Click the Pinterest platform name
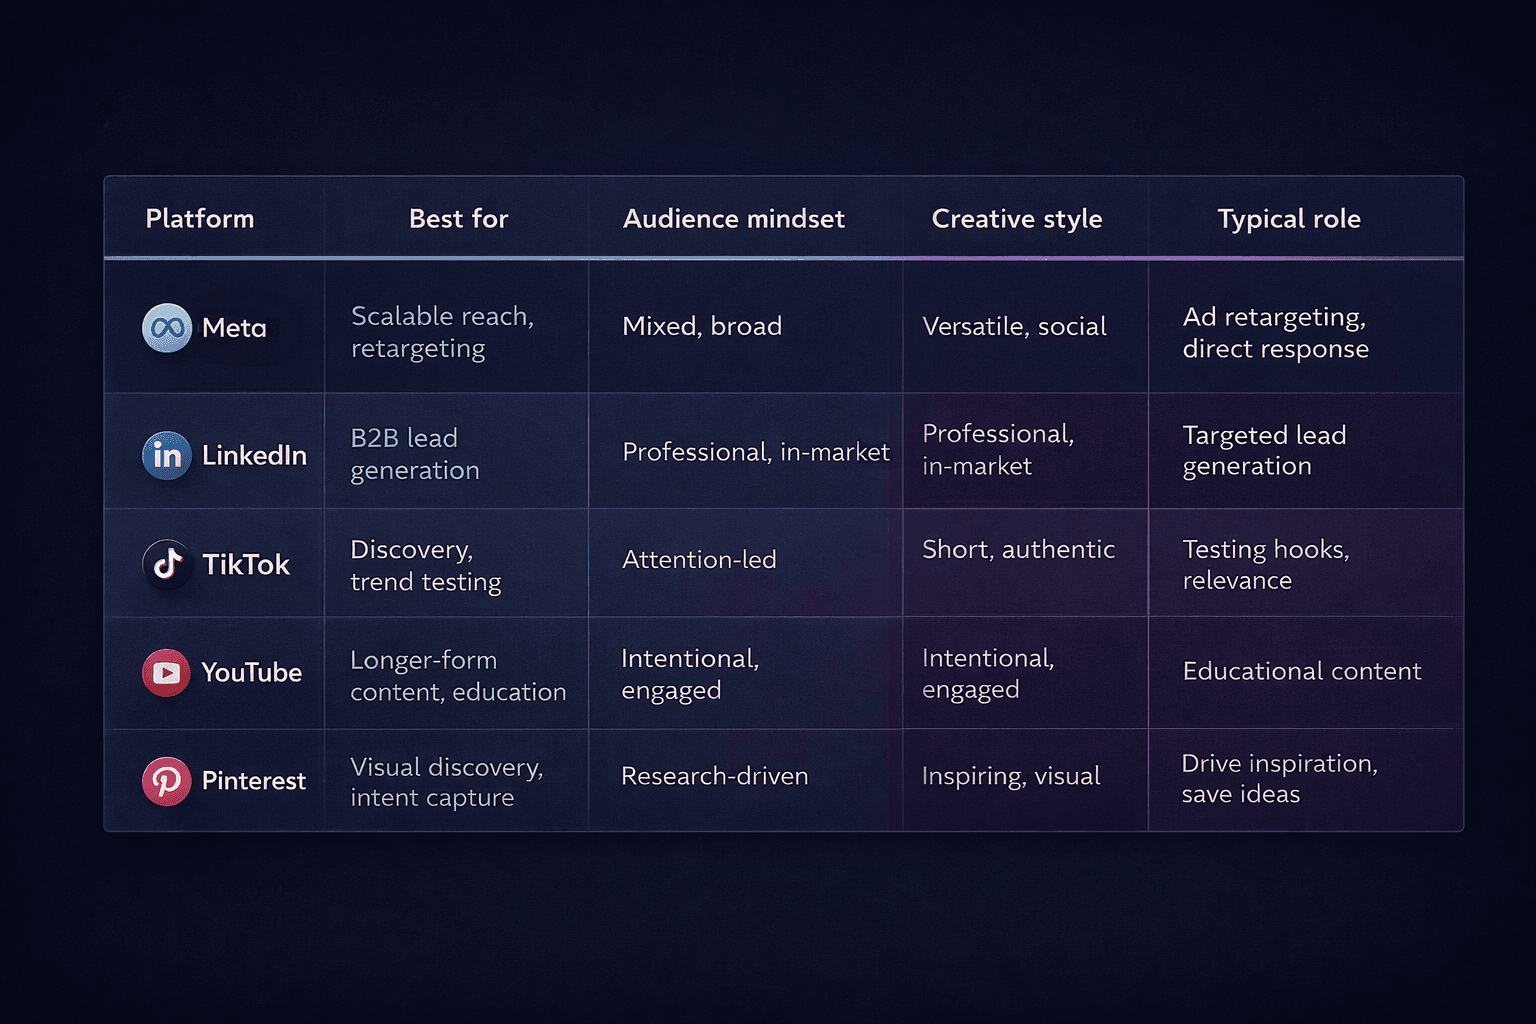The image size is (1536, 1024). pyautogui.click(x=254, y=781)
